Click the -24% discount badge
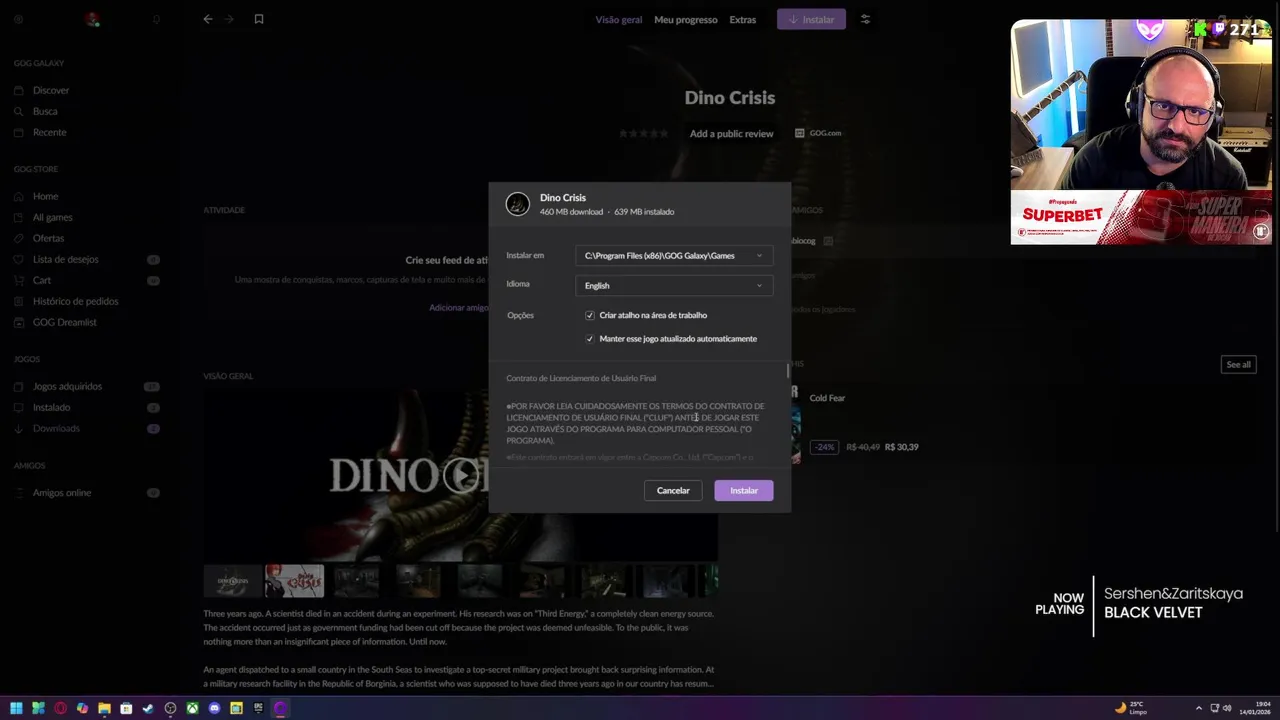The image size is (1280, 720). pos(824,447)
